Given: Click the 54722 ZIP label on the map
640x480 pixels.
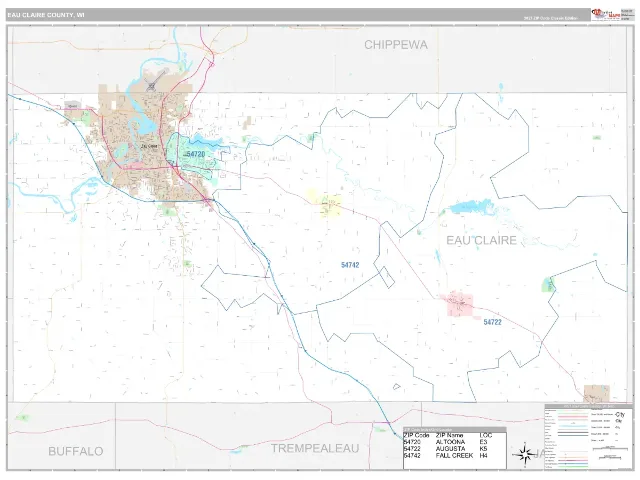Looking at the screenshot, I should click(x=492, y=322).
